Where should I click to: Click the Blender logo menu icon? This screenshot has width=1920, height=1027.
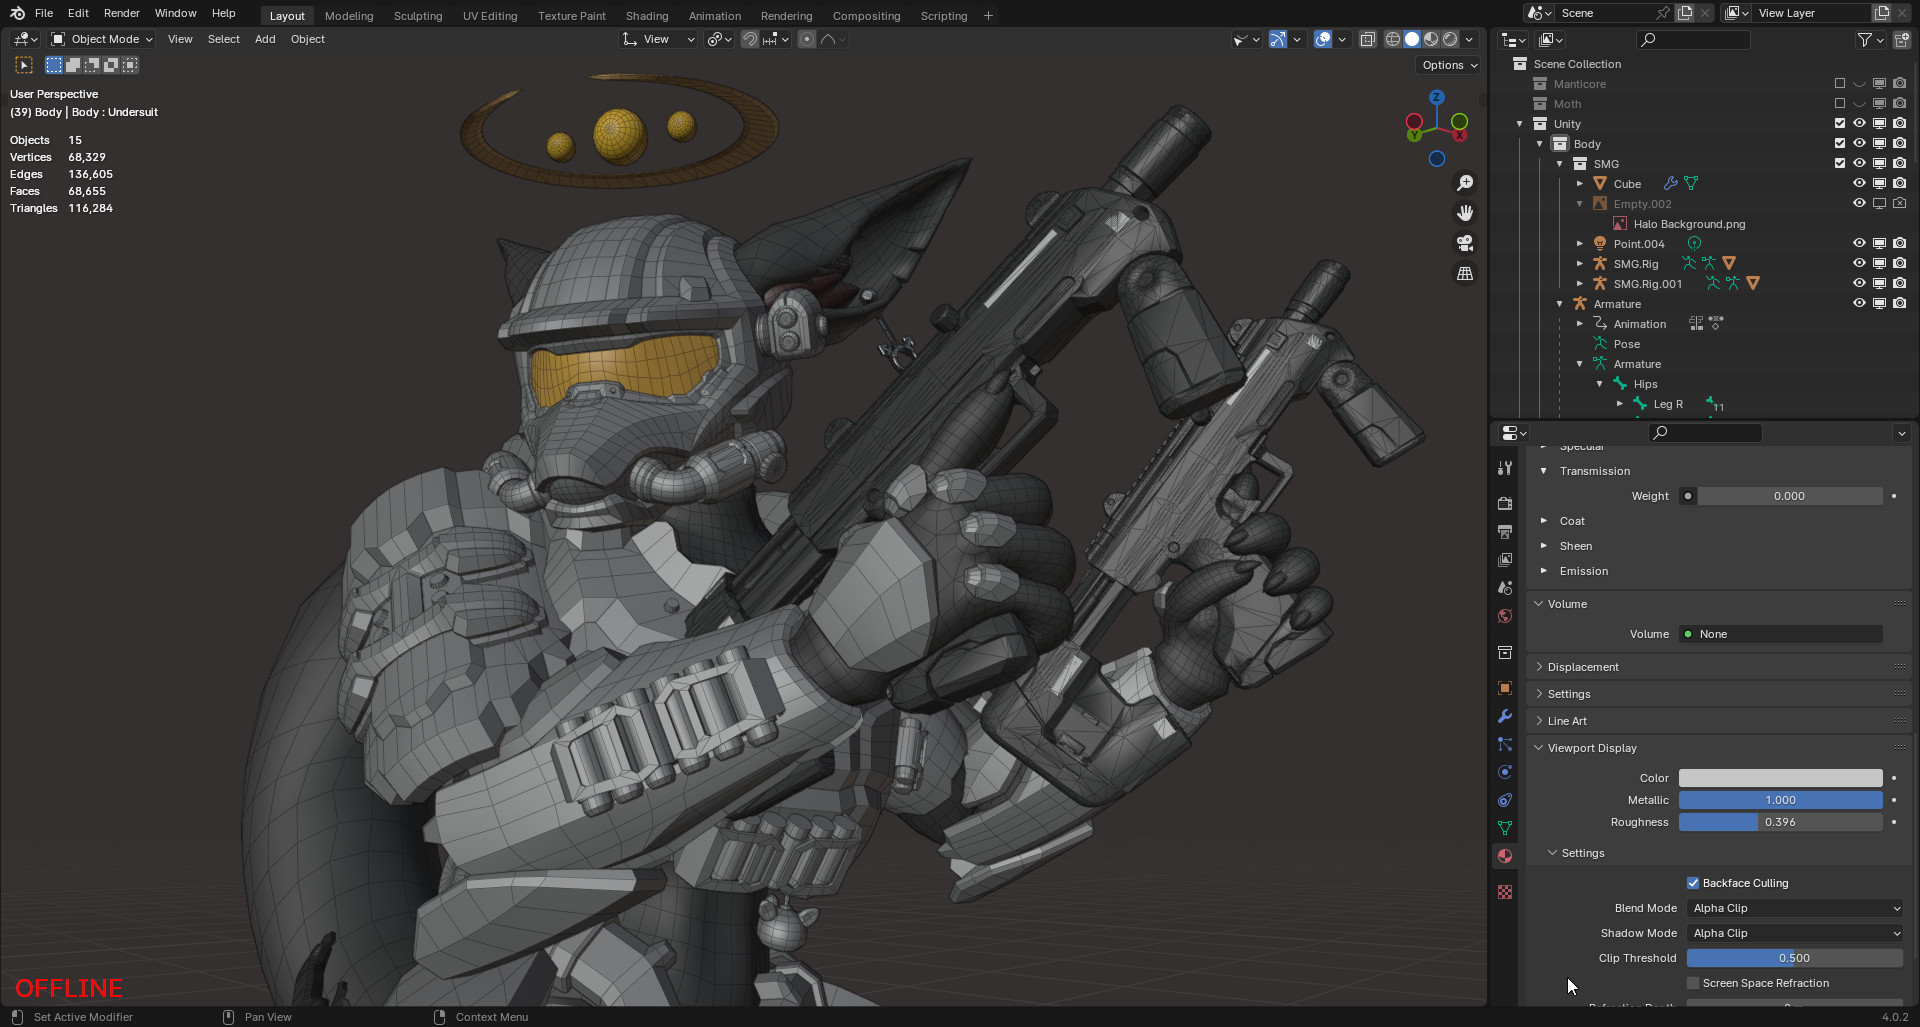coord(17,13)
